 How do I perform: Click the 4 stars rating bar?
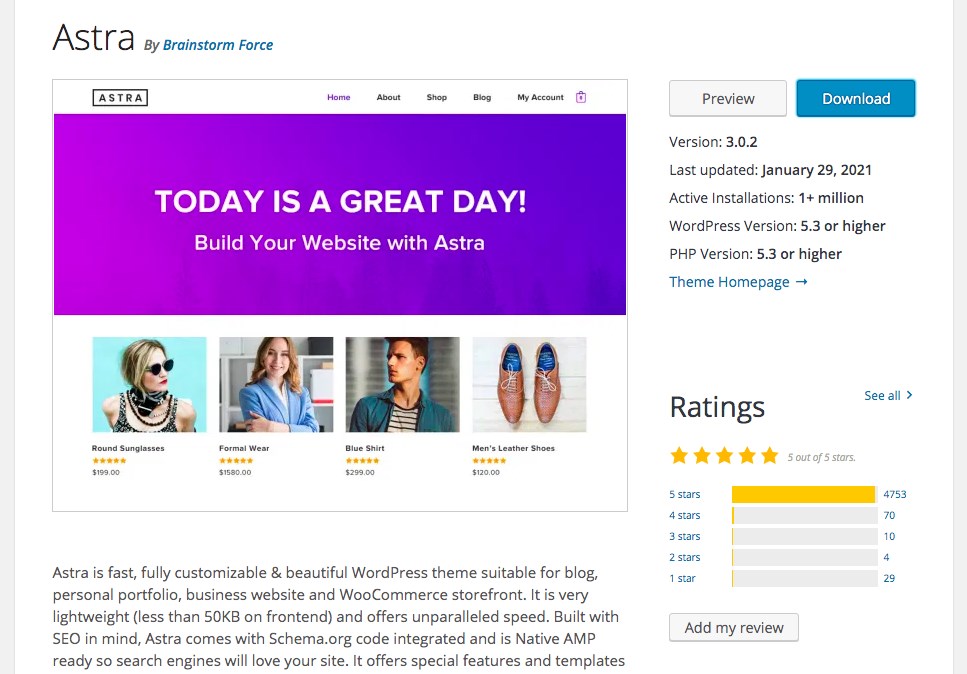[804, 515]
